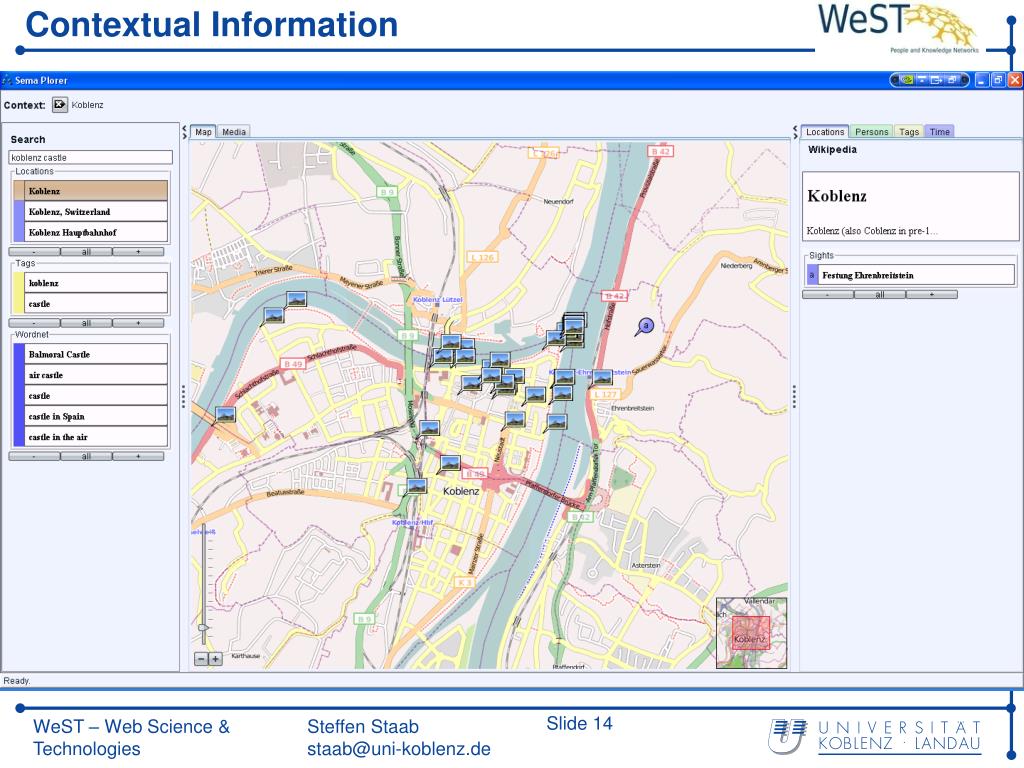
Task: Click the overview mini-map red viewport box
Action: [x=750, y=633]
